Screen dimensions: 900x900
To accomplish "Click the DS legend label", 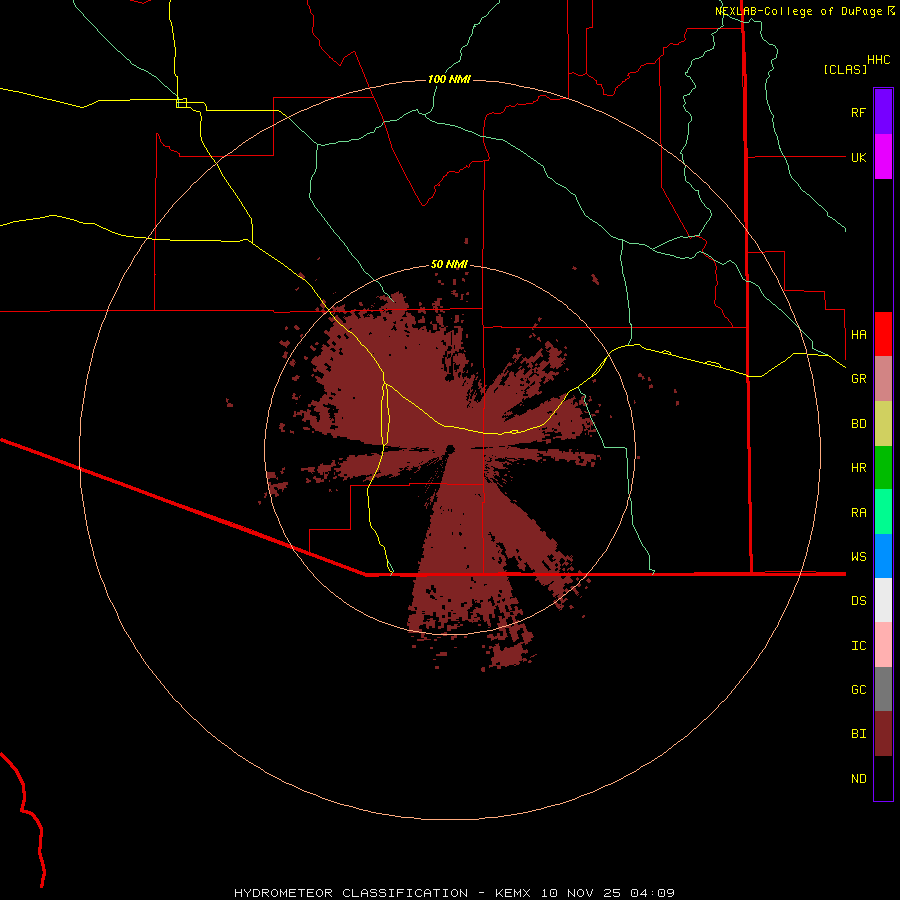I will (x=858, y=601).
